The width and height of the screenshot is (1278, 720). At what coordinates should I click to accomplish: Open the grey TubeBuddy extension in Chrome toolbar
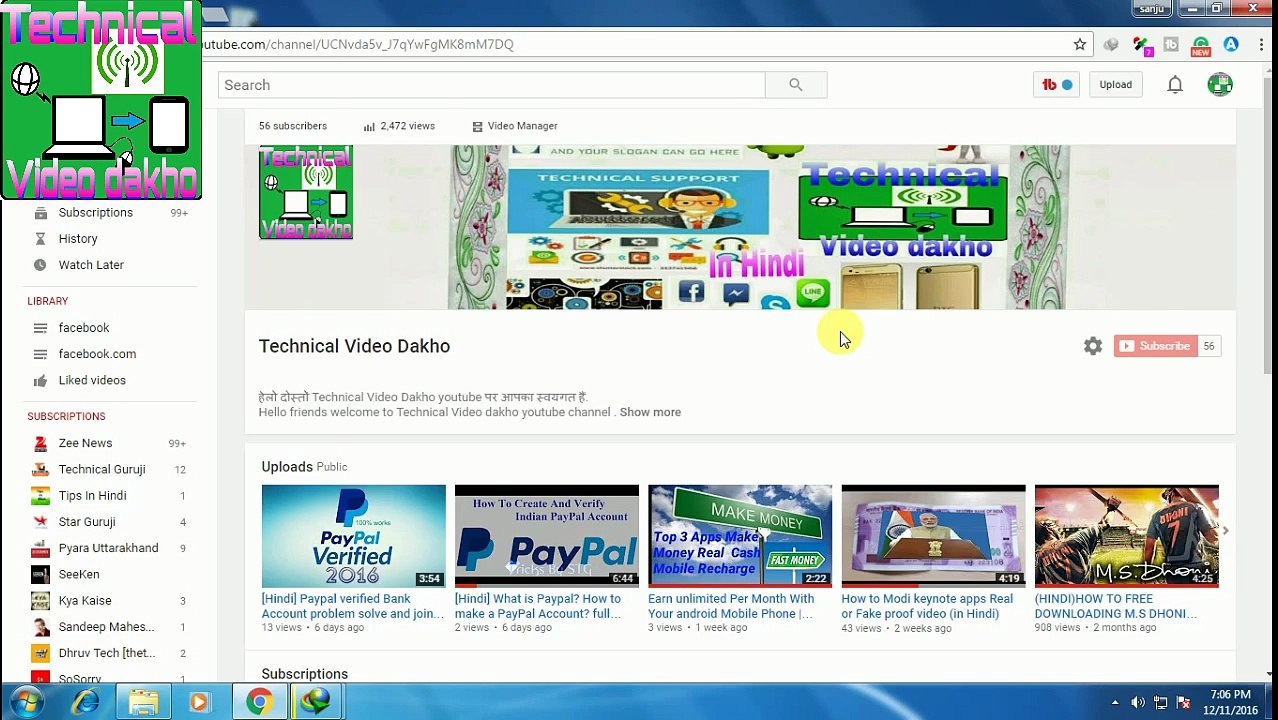coord(1171,44)
